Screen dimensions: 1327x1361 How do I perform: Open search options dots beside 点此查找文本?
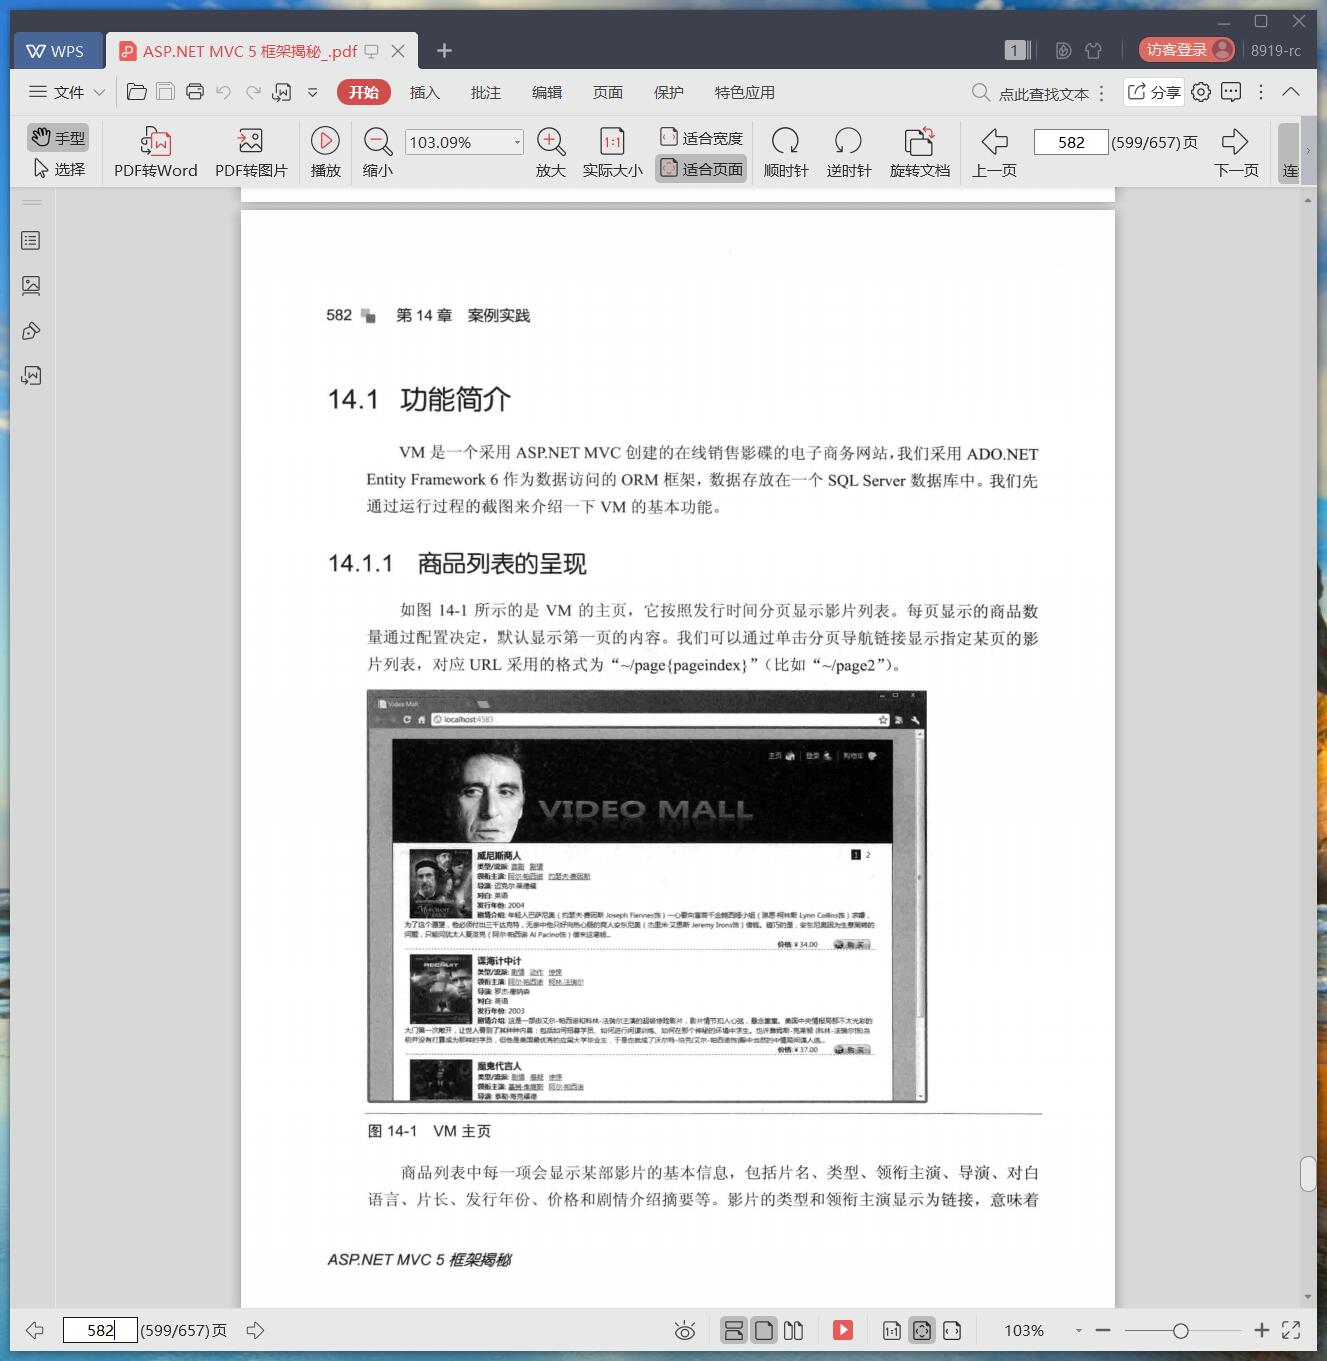click(x=1101, y=93)
